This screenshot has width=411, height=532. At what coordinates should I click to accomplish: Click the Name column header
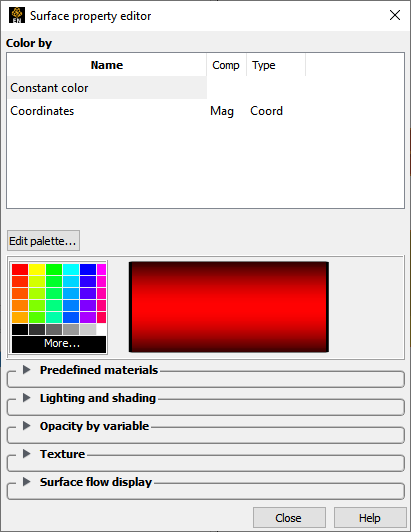pos(107,65)
